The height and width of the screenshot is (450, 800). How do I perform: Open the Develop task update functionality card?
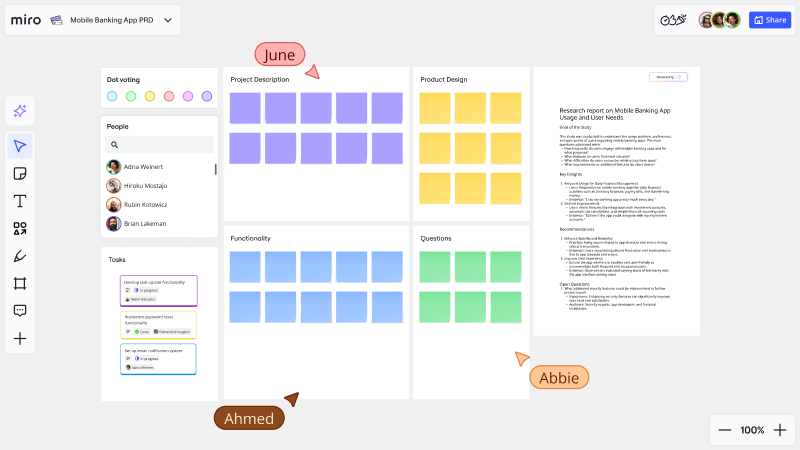pos(159,291)
